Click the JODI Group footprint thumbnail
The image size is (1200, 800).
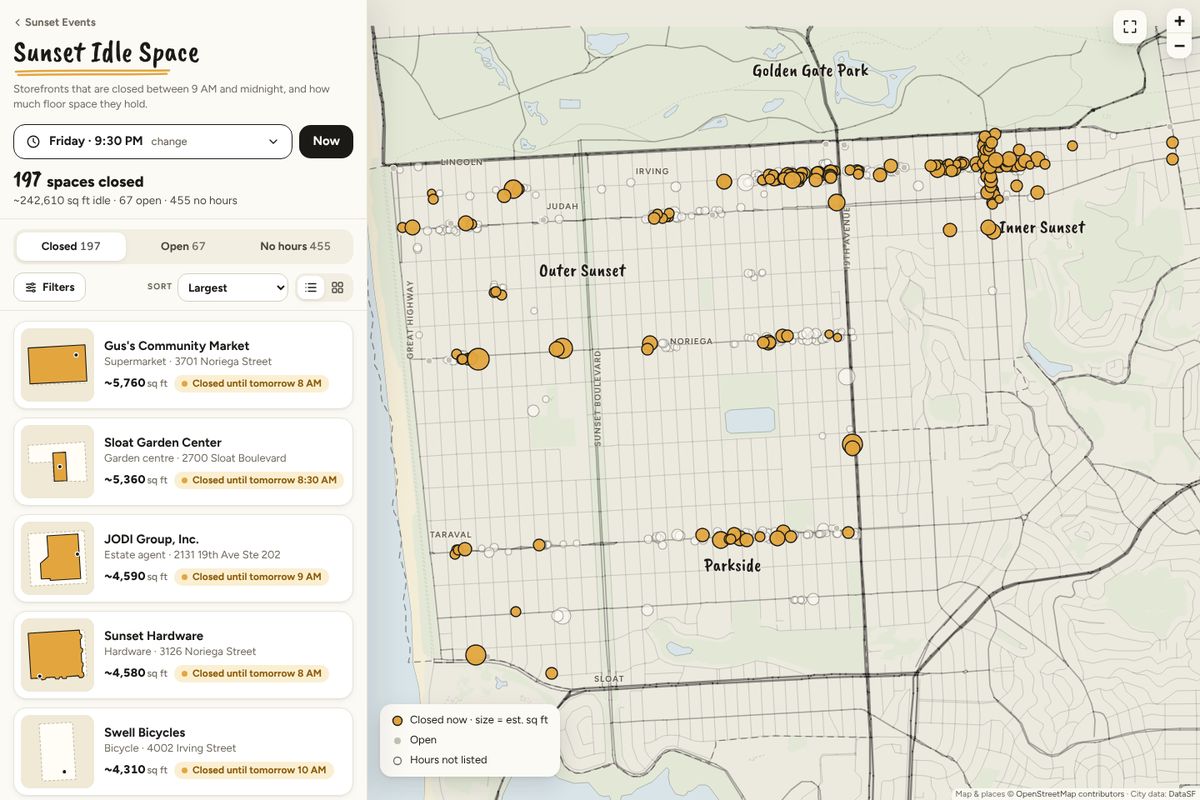(57, 559)
